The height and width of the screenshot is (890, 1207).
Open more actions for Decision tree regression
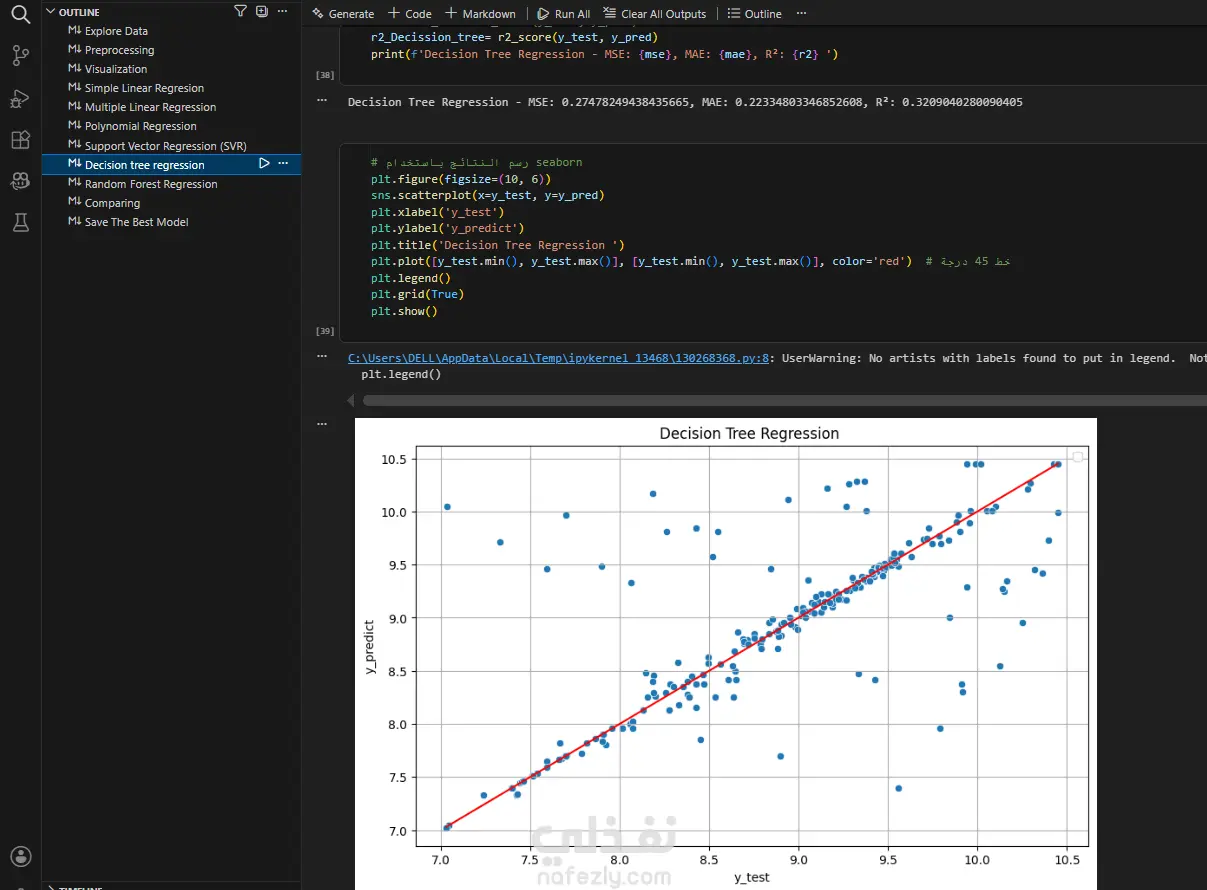(283, 164)
